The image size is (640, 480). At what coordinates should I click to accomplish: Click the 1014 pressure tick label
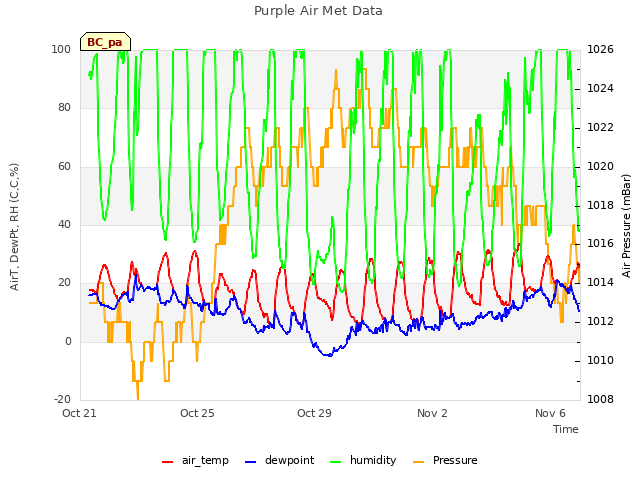pyautogui.click(x=600, y=282)
